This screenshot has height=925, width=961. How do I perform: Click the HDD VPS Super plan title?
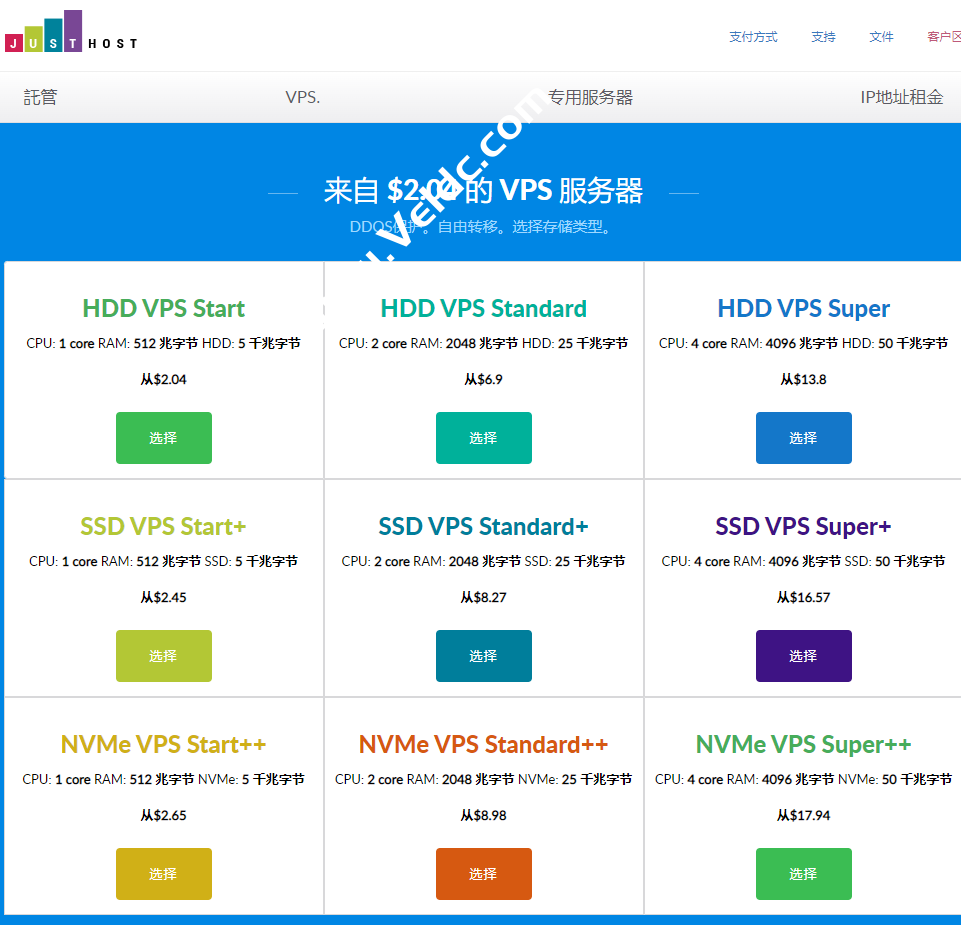tap(803, 309)
